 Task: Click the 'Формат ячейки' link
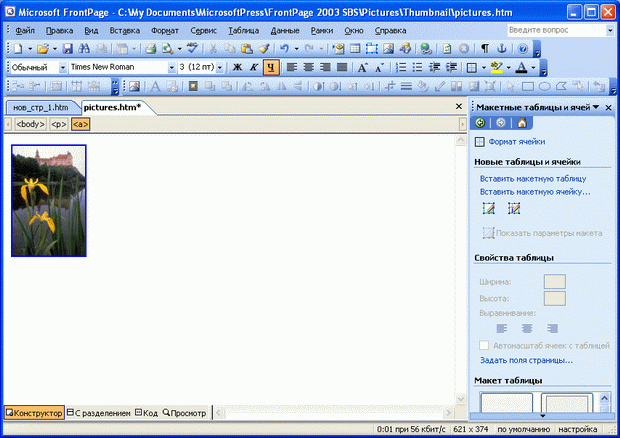tap(516, 142)
